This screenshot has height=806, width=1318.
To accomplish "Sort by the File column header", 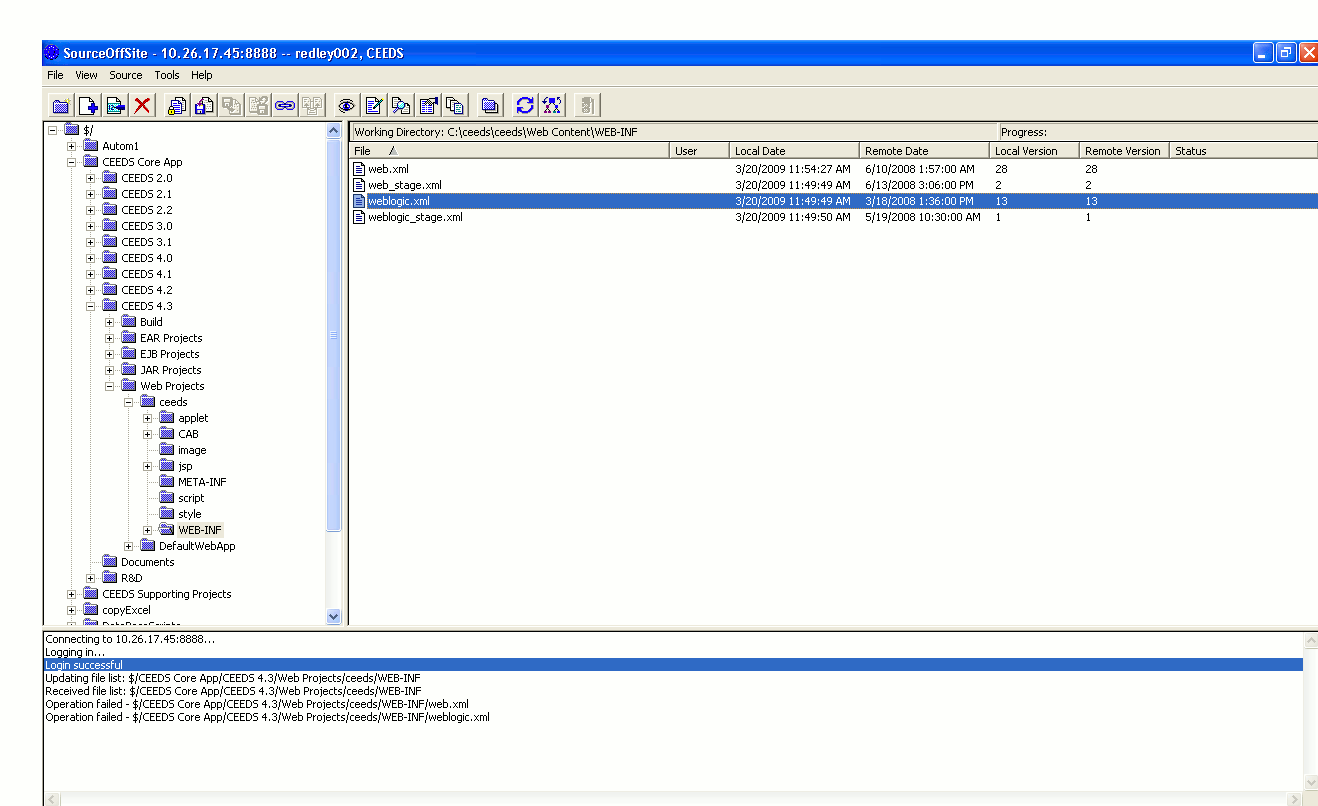I will 509,151.
